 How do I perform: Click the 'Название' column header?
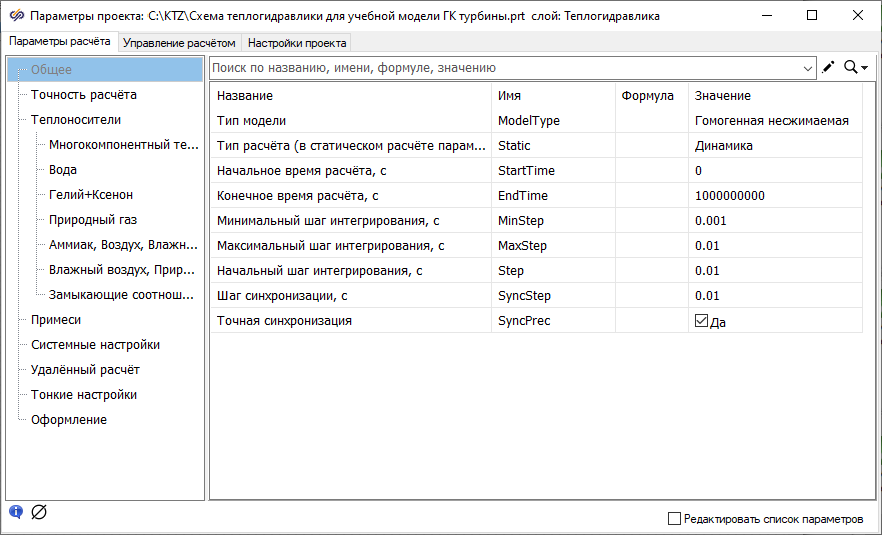[x=245, y=96]
